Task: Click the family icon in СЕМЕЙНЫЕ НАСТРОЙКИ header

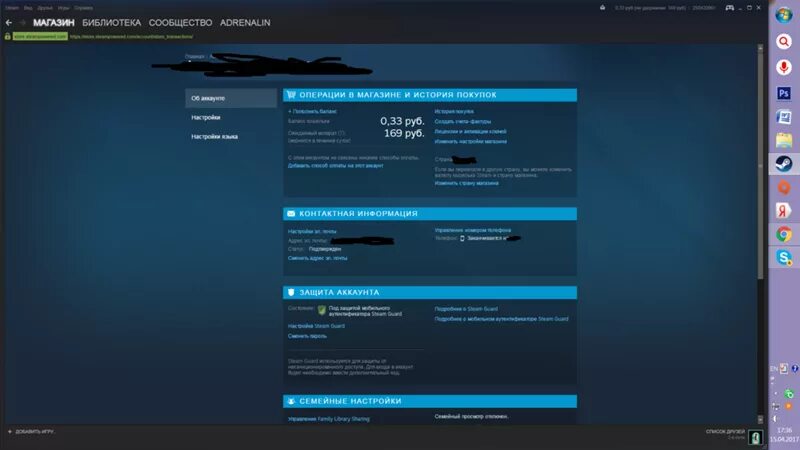Action: 291,401
